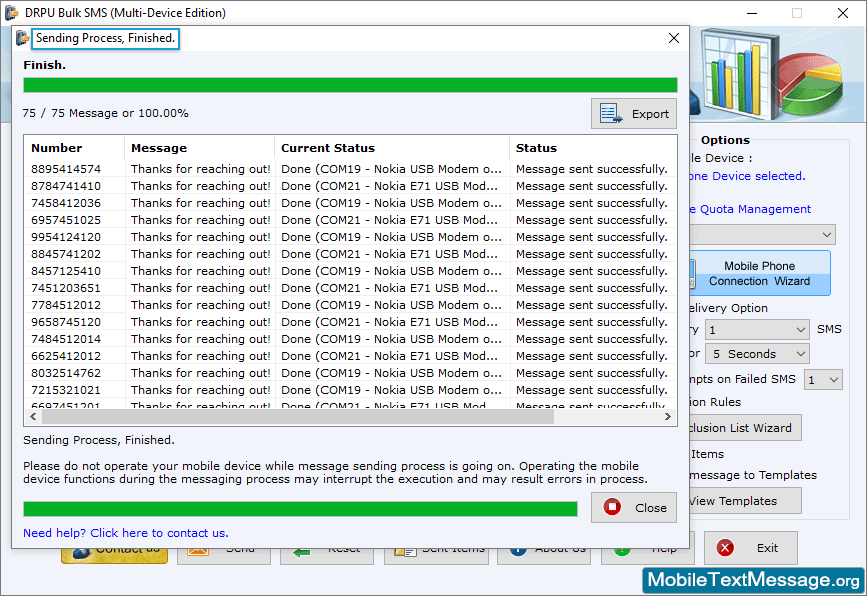The image size is (867, 596).
Task: Click the Export button with document icon
Action: coord(634,114)
